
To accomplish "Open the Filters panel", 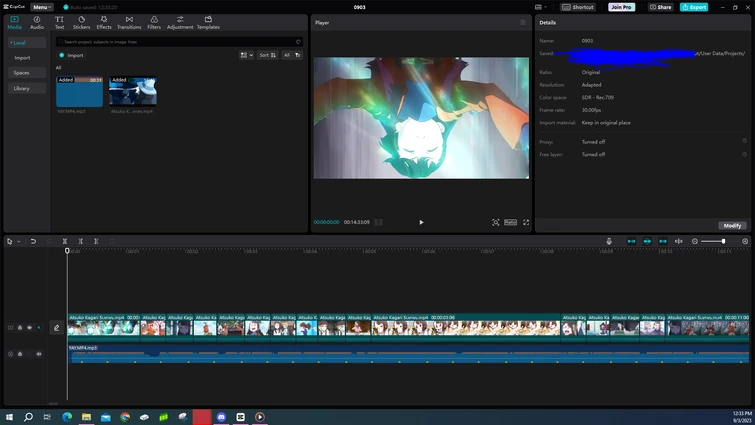I will click(154, 22).
